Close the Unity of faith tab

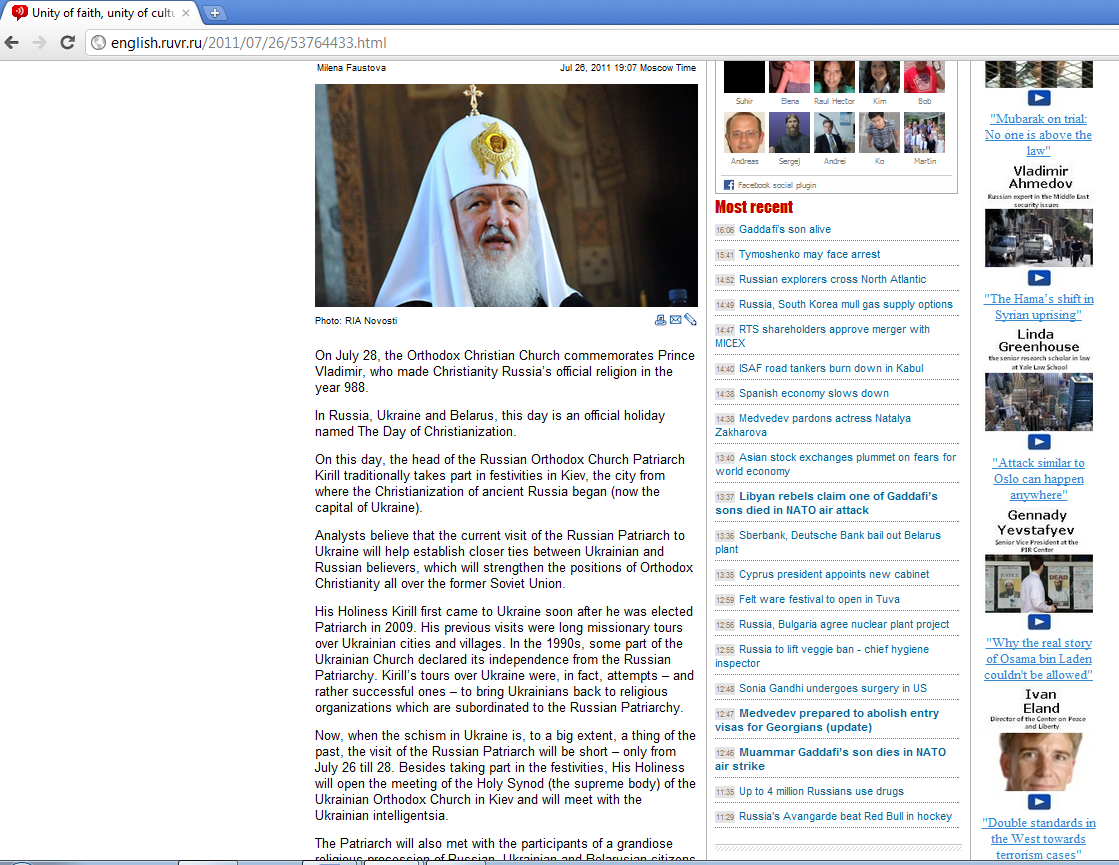click(x=187, y=13)
